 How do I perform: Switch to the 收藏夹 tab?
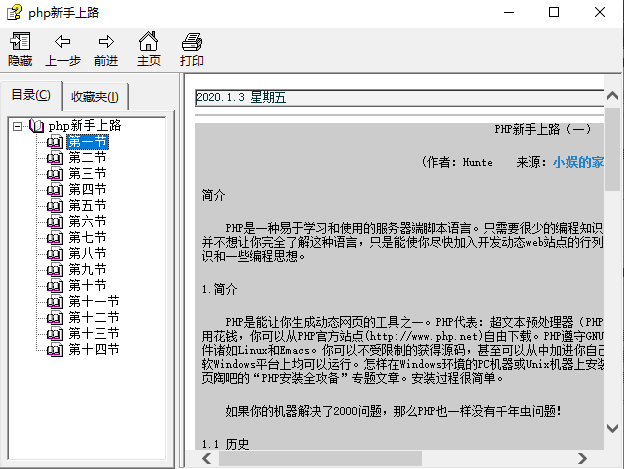click(94, 97)
